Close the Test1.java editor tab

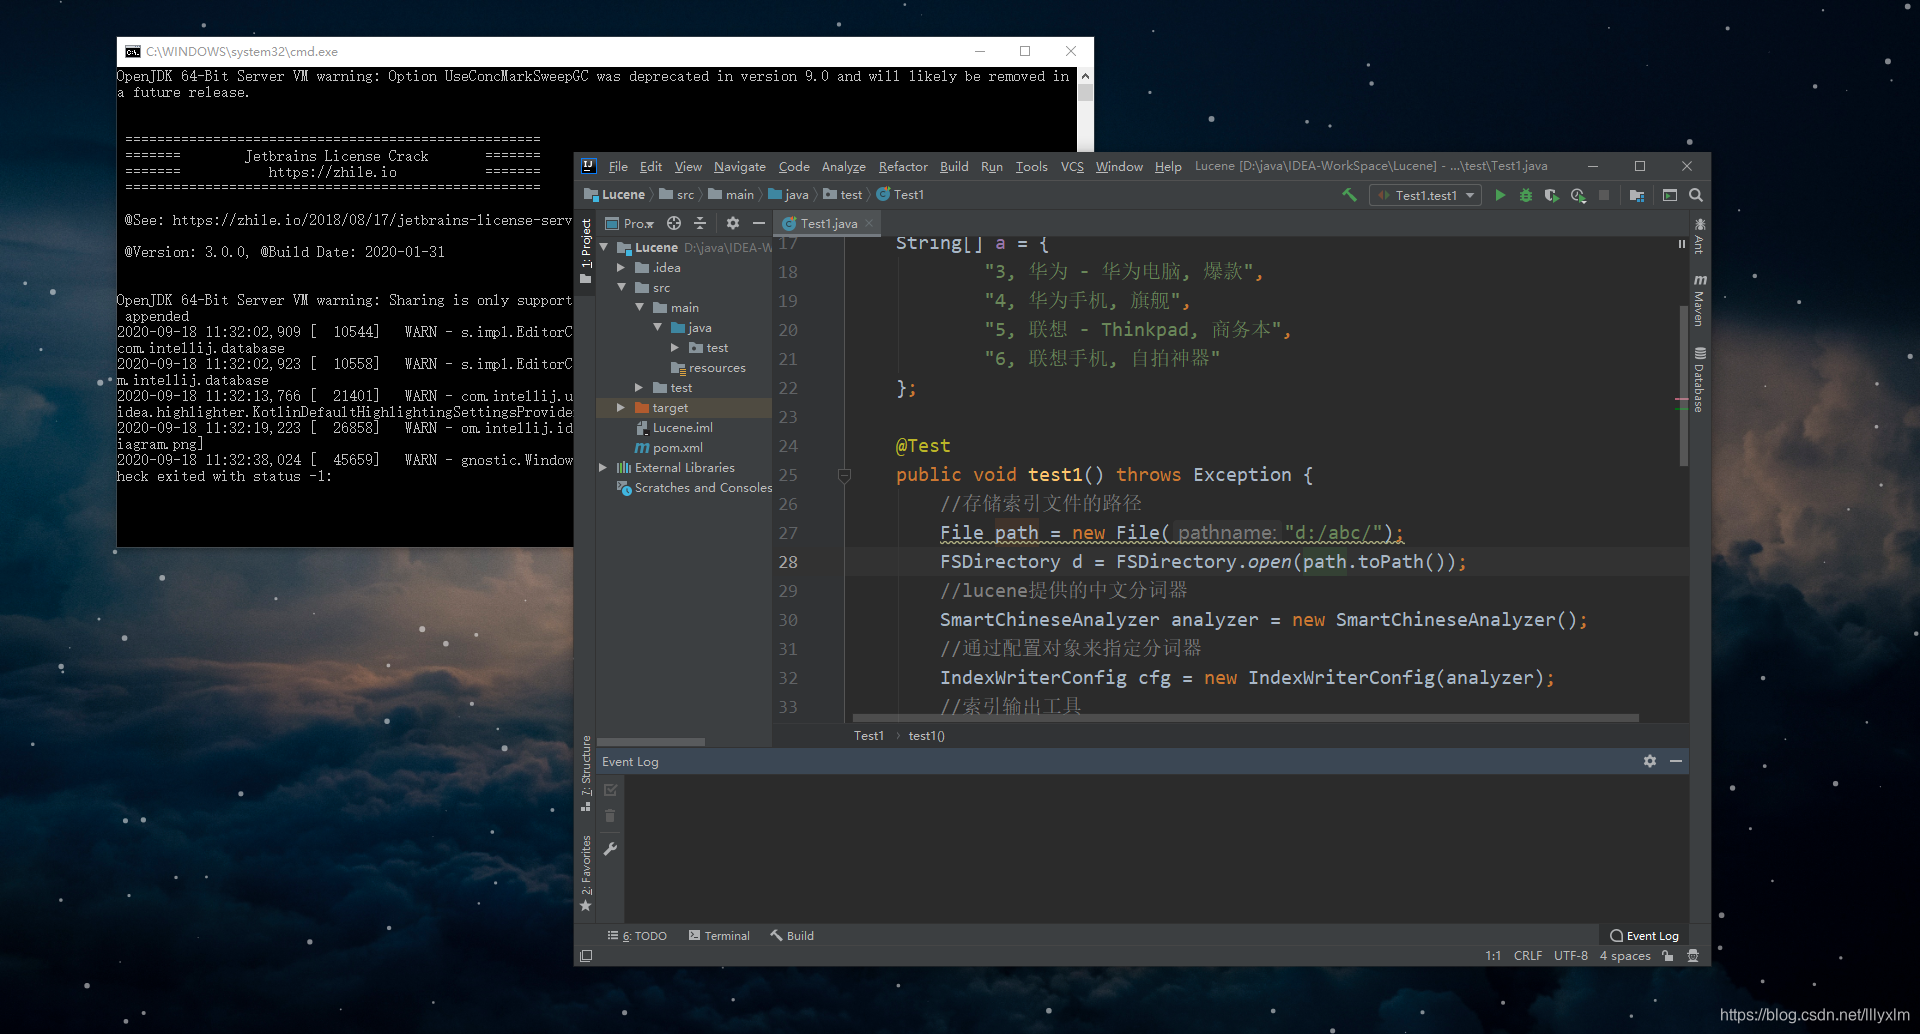pos(869,223)
